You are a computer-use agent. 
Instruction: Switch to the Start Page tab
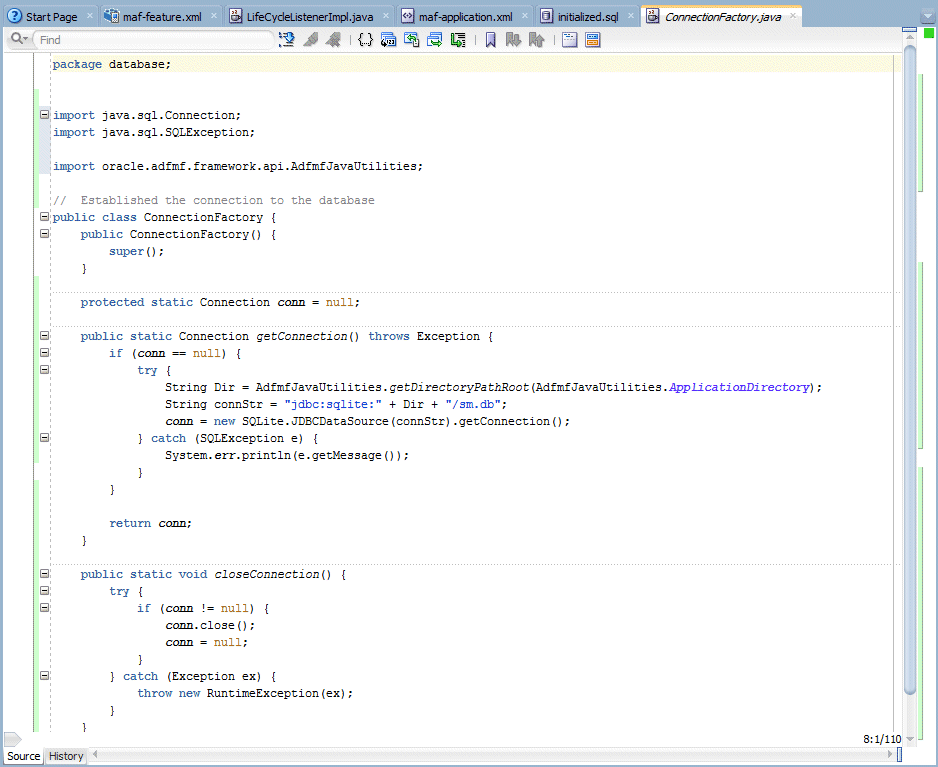(x=51, y=17)
